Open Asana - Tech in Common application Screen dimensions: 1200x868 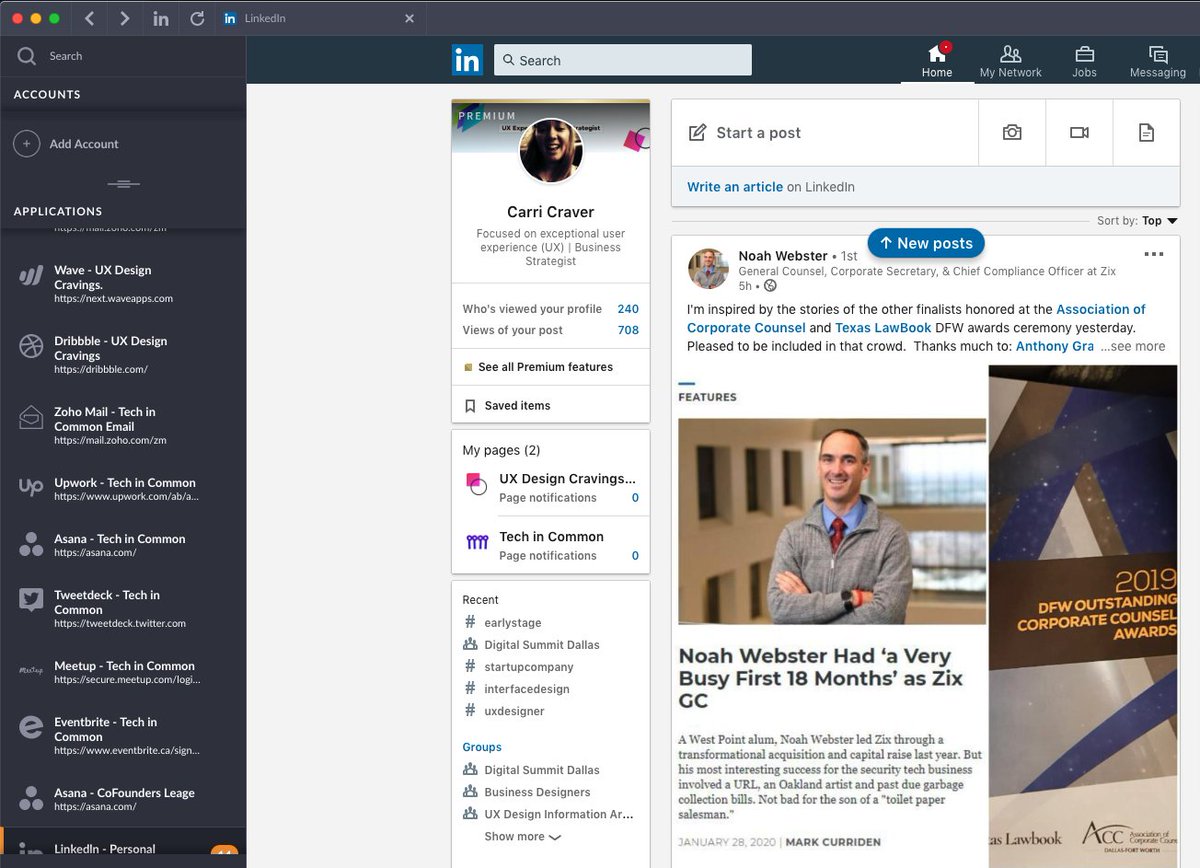click(123, 545)
